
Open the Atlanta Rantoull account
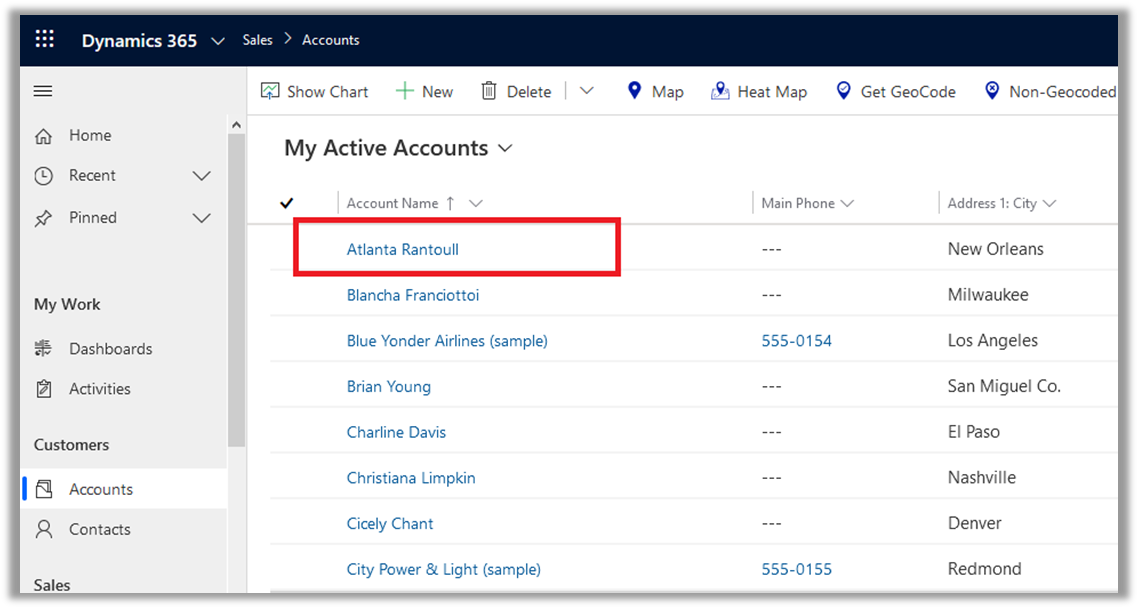click(402, 249)
